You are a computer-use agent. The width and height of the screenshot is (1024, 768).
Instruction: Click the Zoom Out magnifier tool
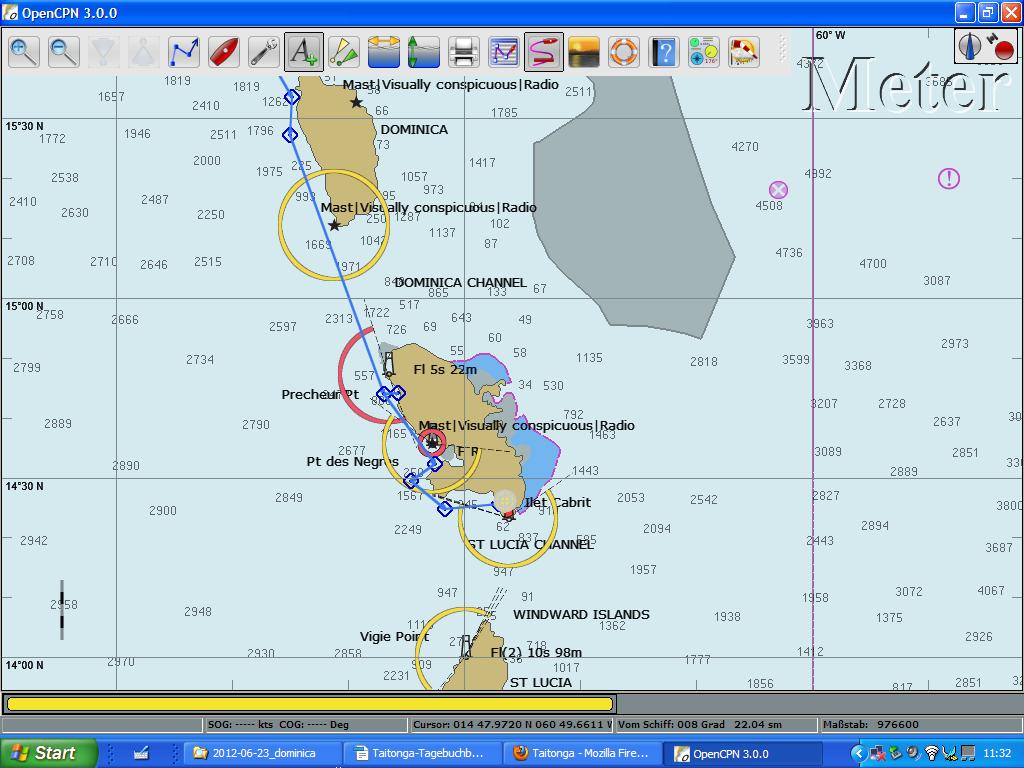(63, 52)
